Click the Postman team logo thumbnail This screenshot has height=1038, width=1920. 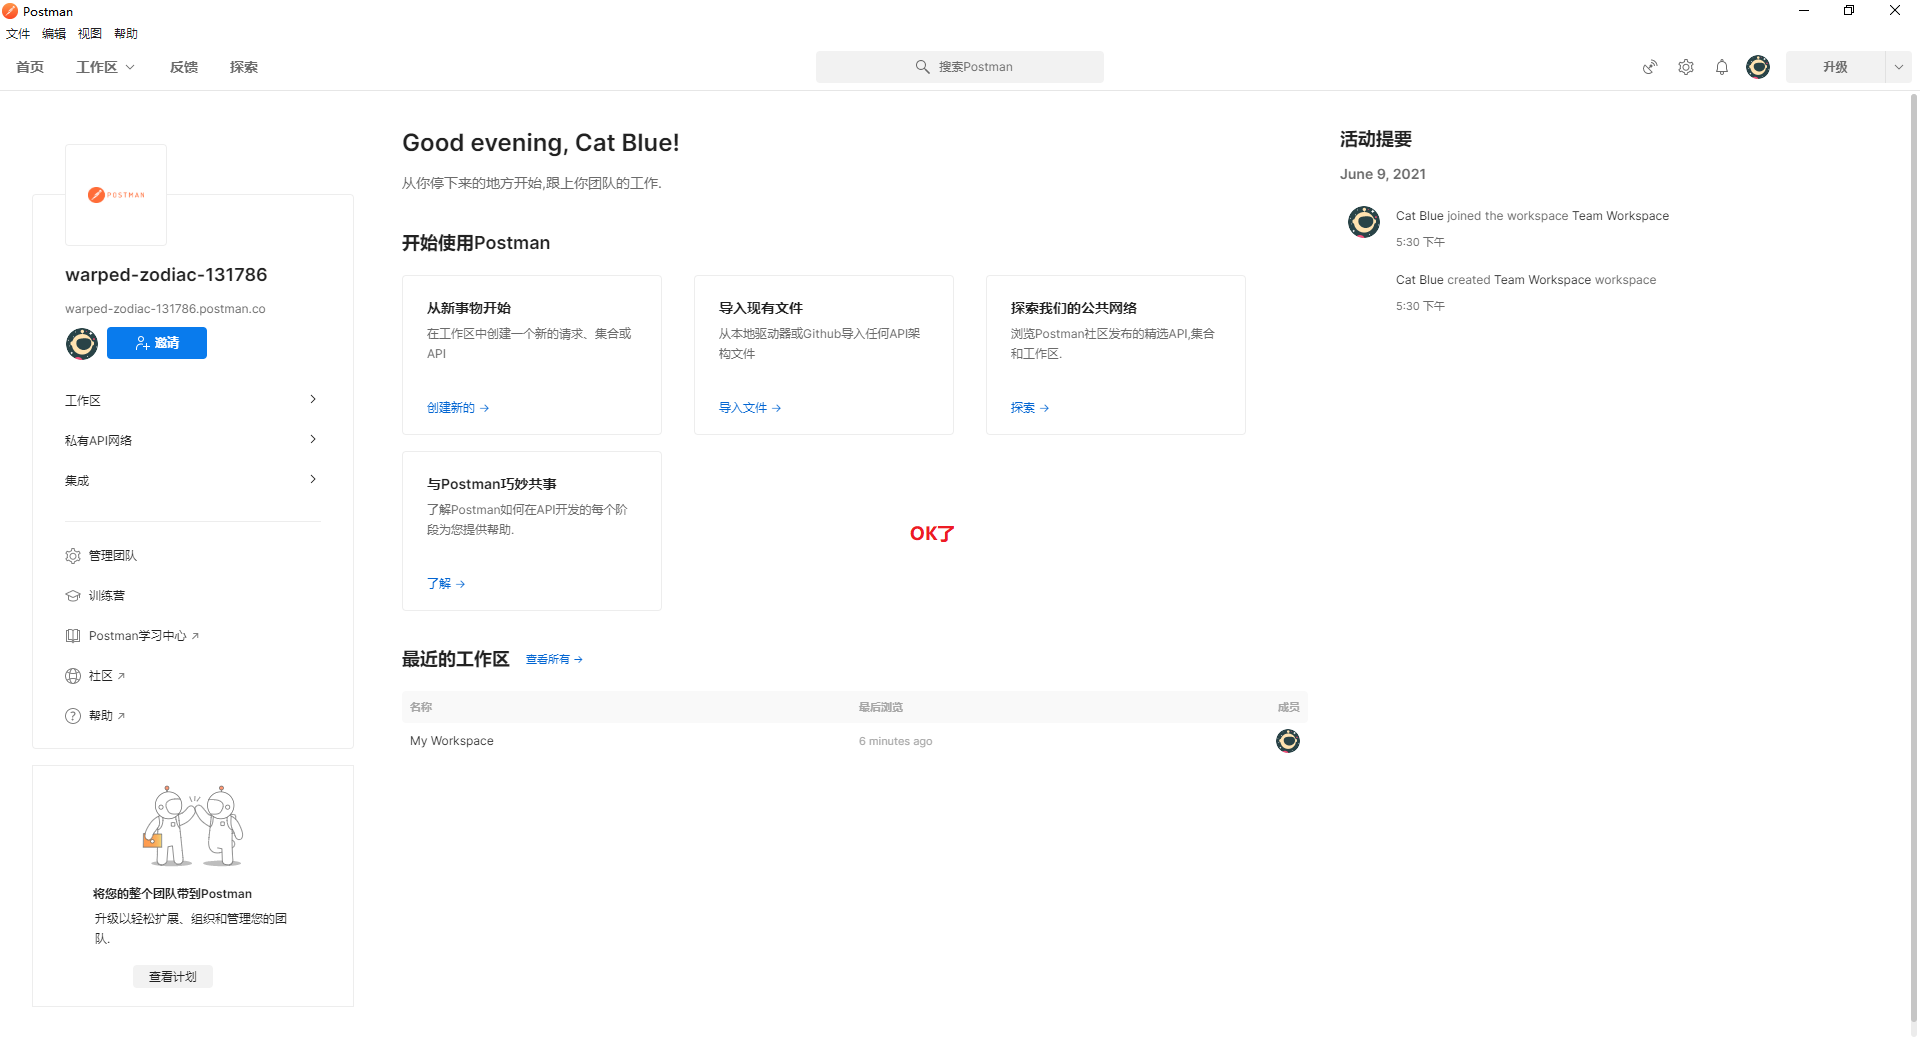116,195
